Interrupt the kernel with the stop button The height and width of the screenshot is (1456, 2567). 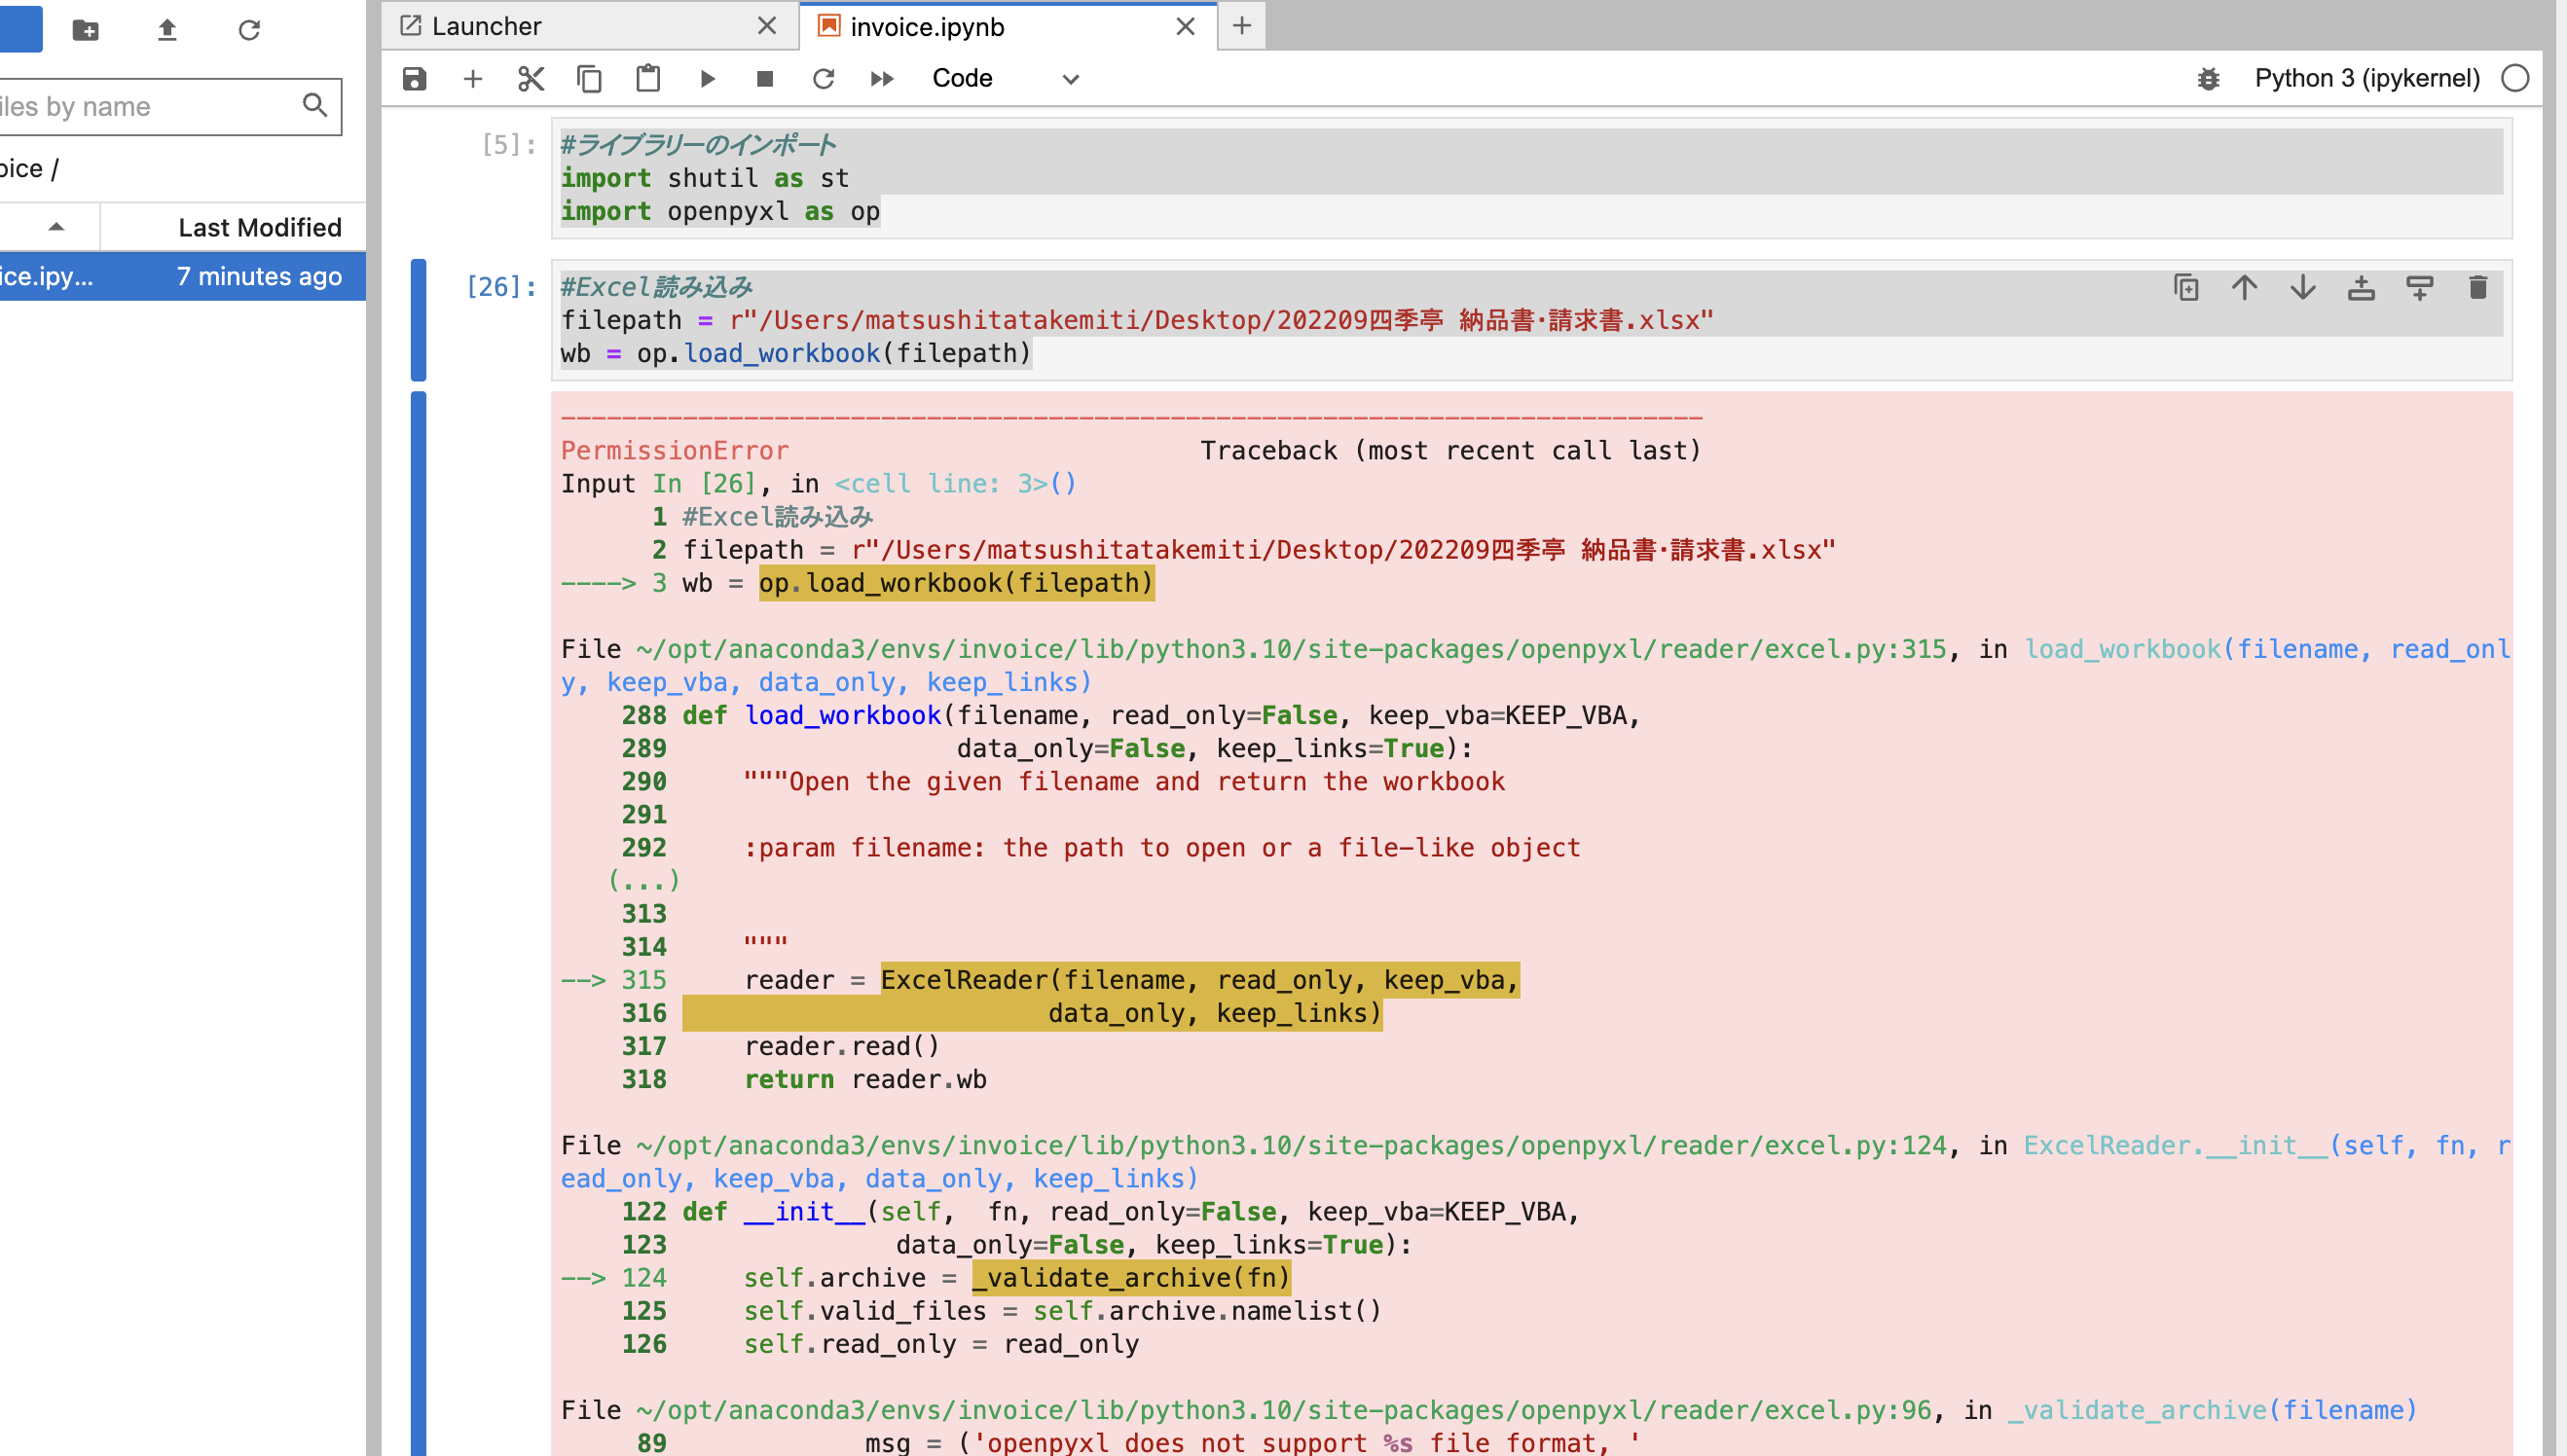(x=765, y=78)
